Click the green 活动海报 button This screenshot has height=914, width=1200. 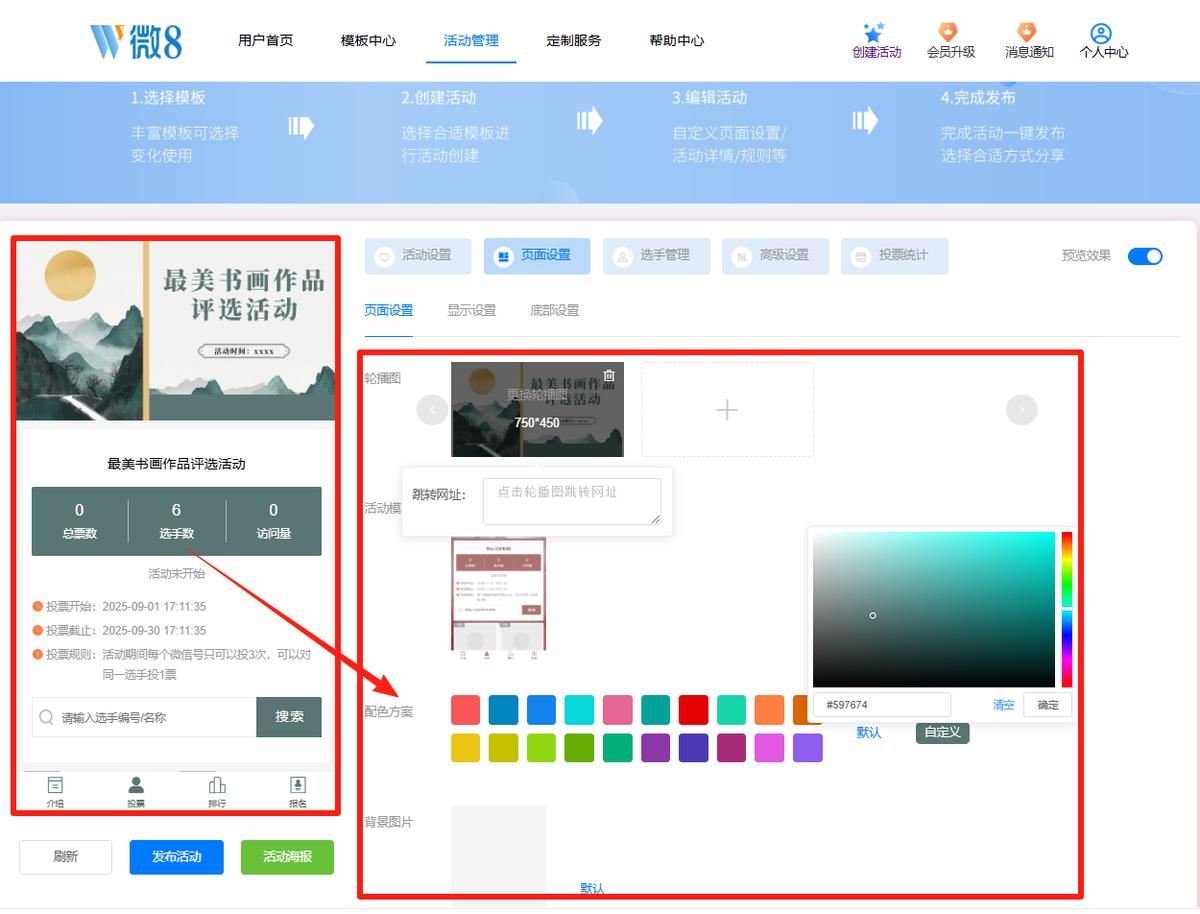[287, 857]
